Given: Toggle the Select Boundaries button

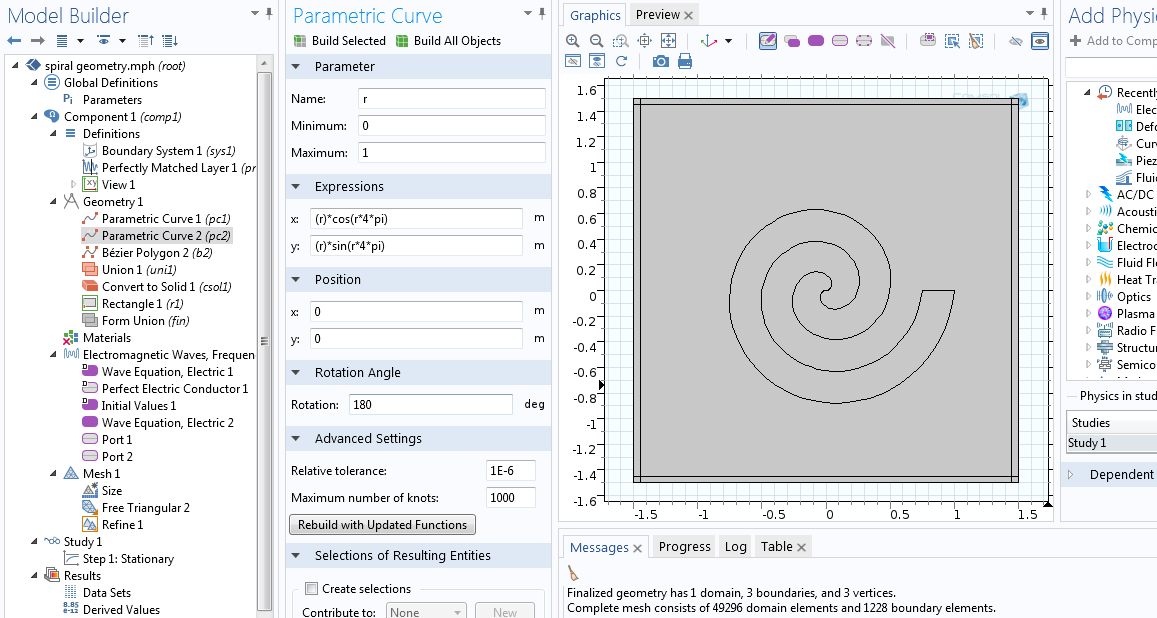Looking at the screenshot, I should click(839, 41).
